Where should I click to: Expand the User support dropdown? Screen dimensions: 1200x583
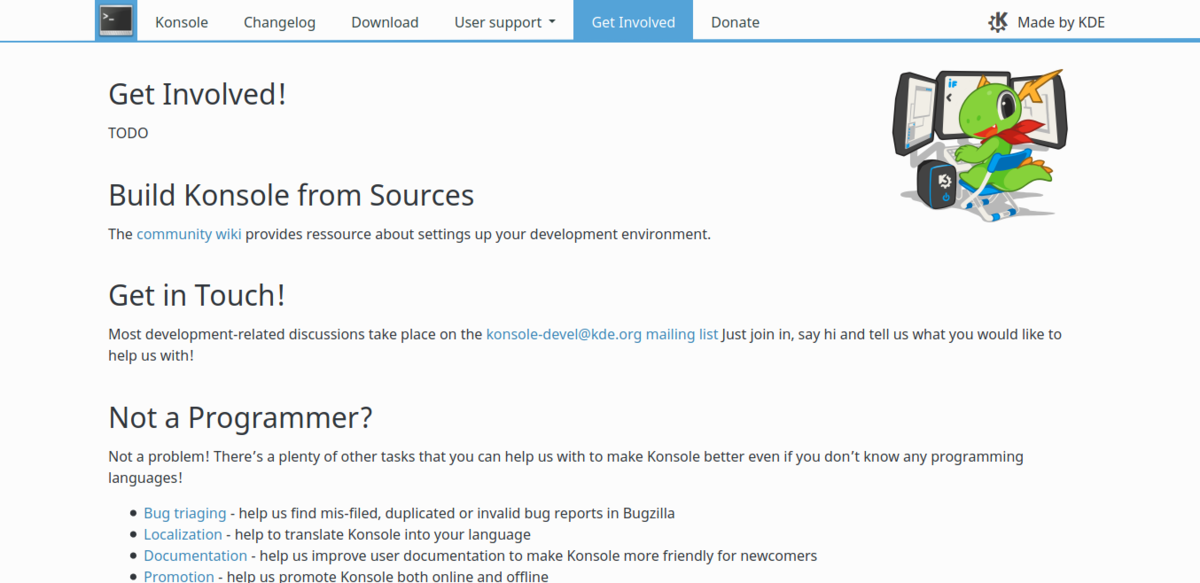[x=505, y=22]
